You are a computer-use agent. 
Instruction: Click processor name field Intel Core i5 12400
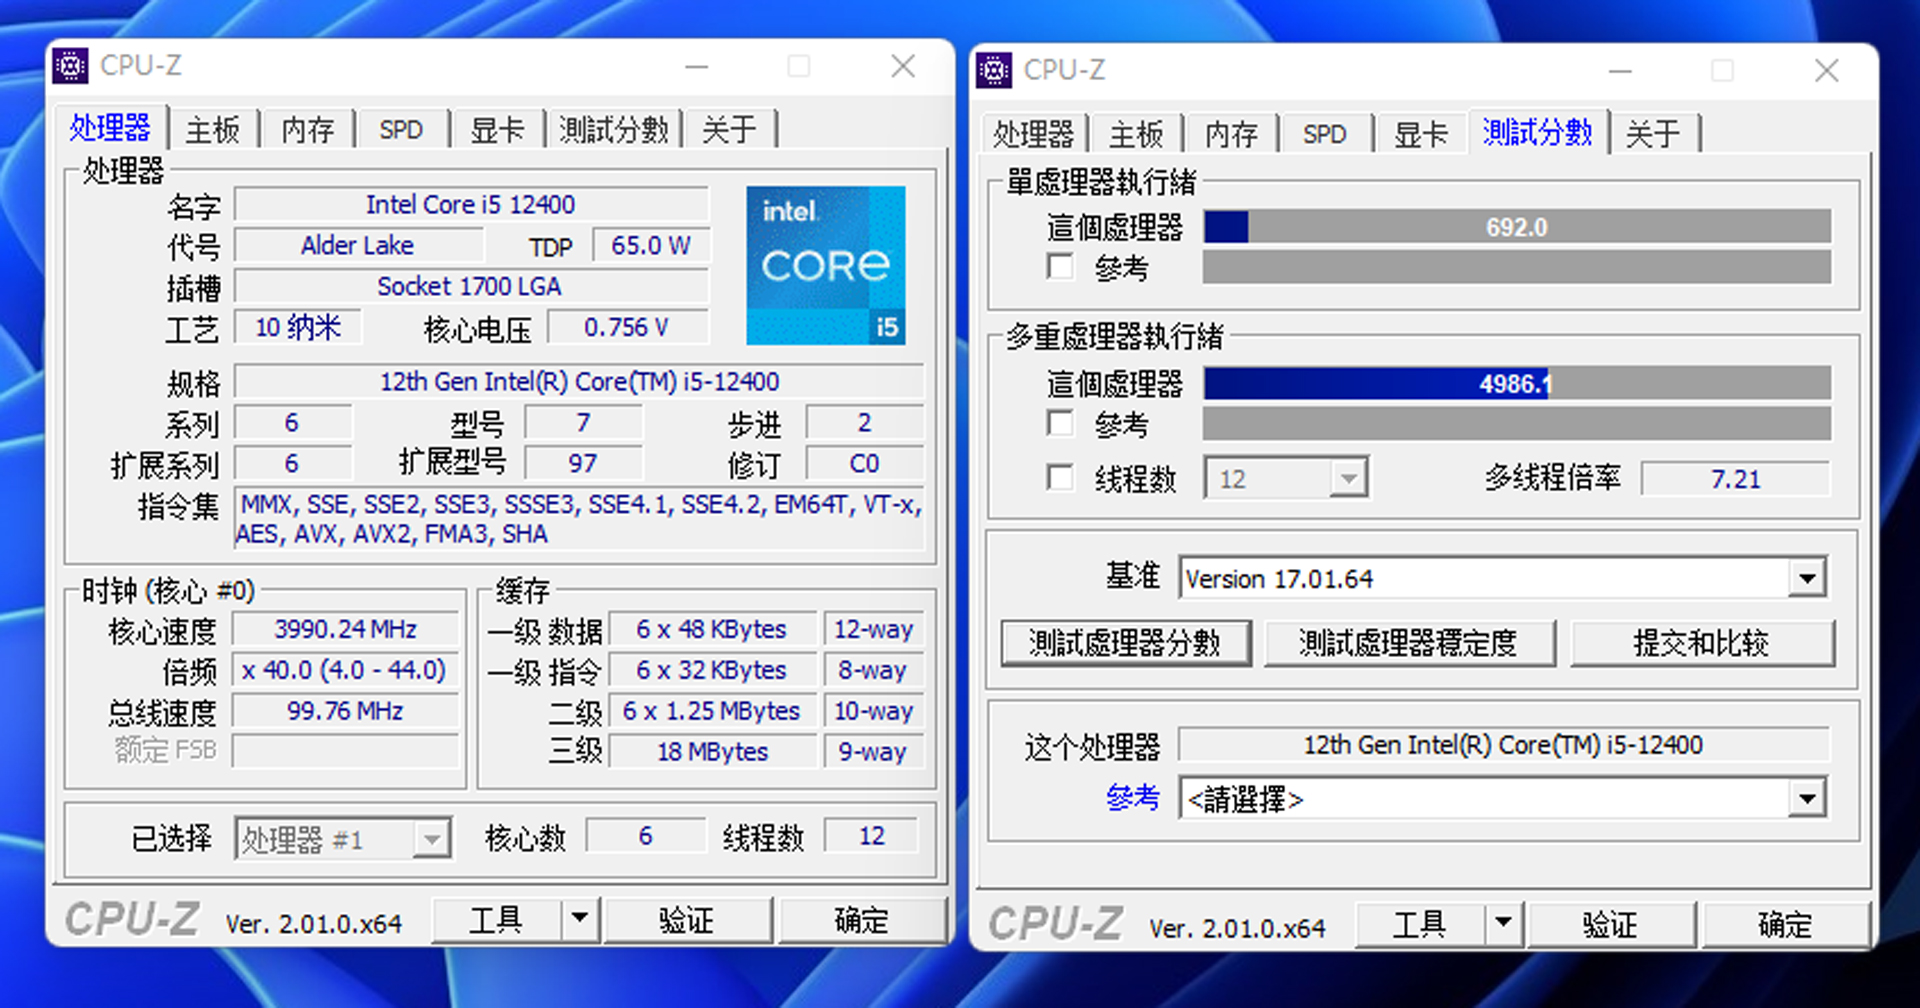click(x=471, y=205)
